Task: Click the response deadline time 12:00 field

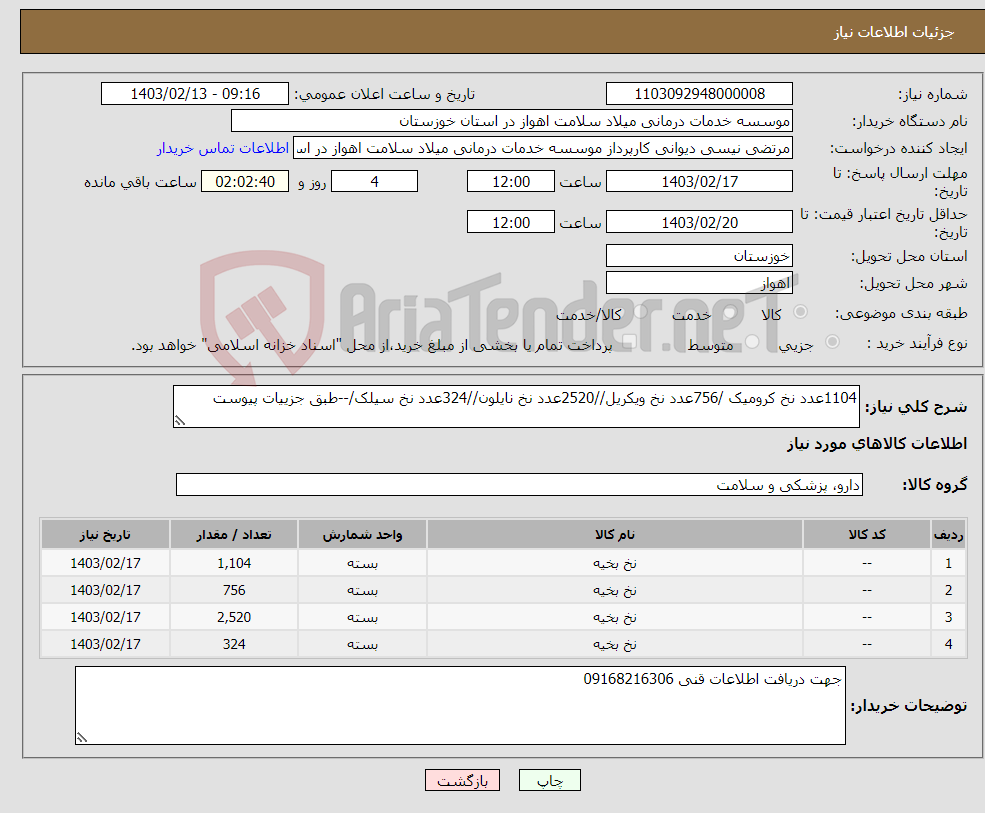Action: pyautogui.click(x=511, y=182)
